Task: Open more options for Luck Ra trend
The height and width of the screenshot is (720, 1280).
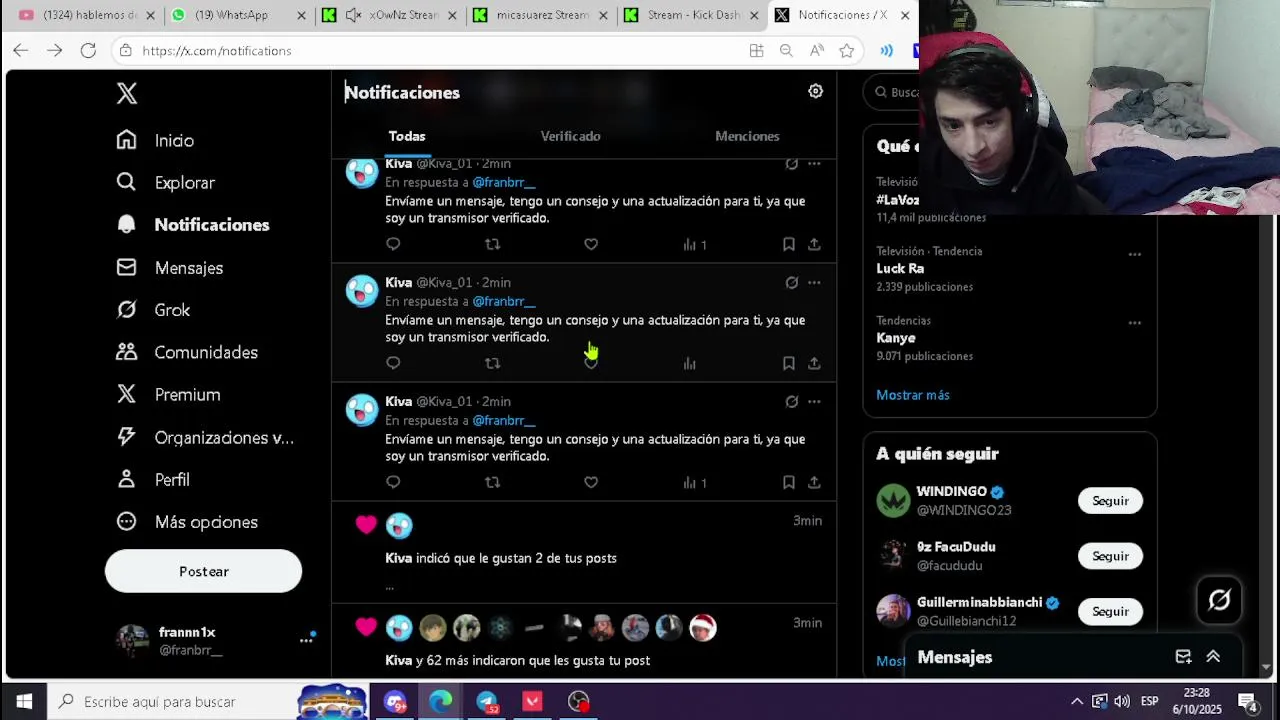Action: [1135, 254]
